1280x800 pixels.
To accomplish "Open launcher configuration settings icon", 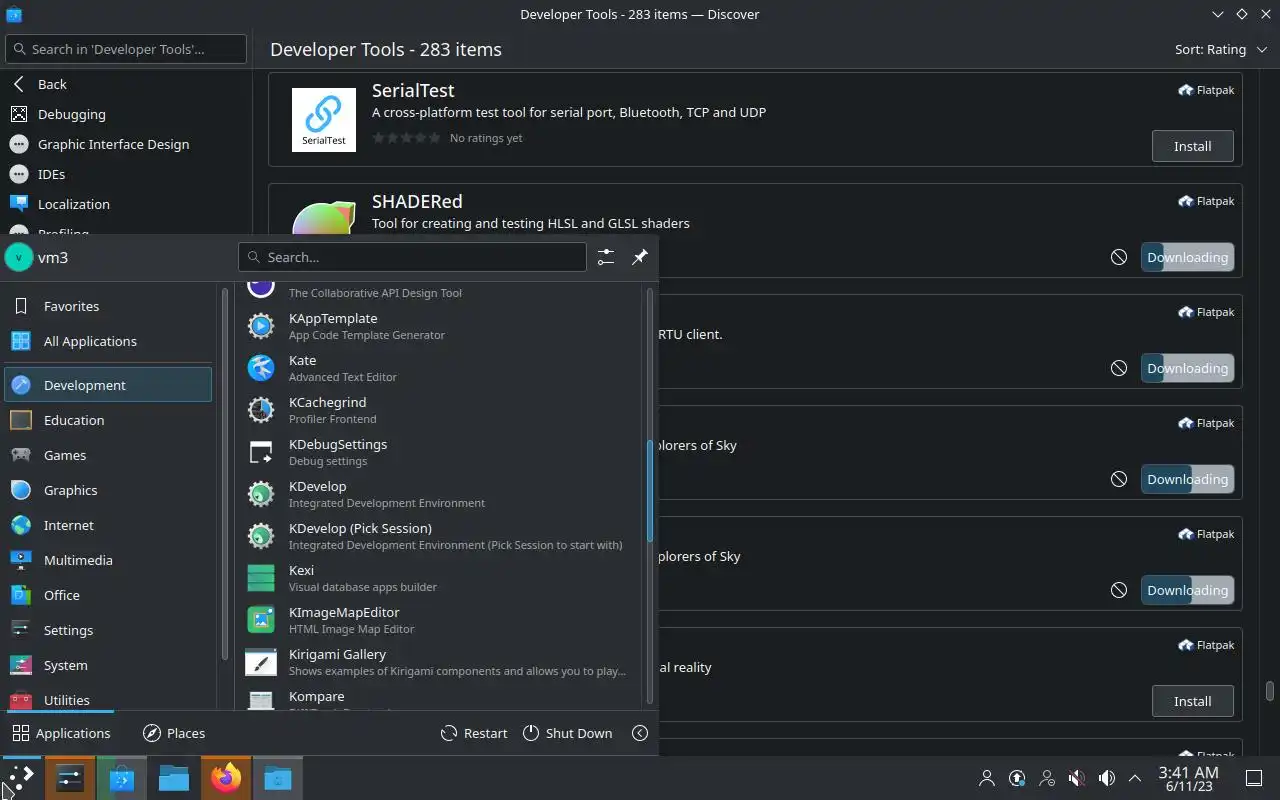I will point(606,257).
